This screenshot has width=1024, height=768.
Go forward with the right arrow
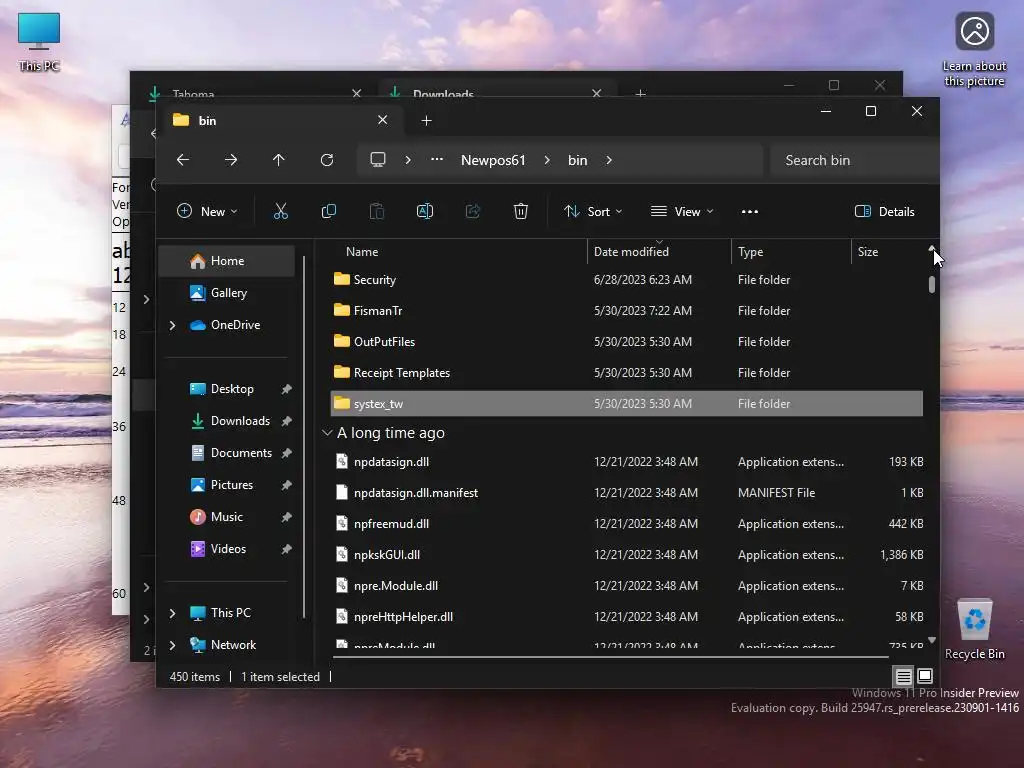pyautogui.click(x=231, y=160)
